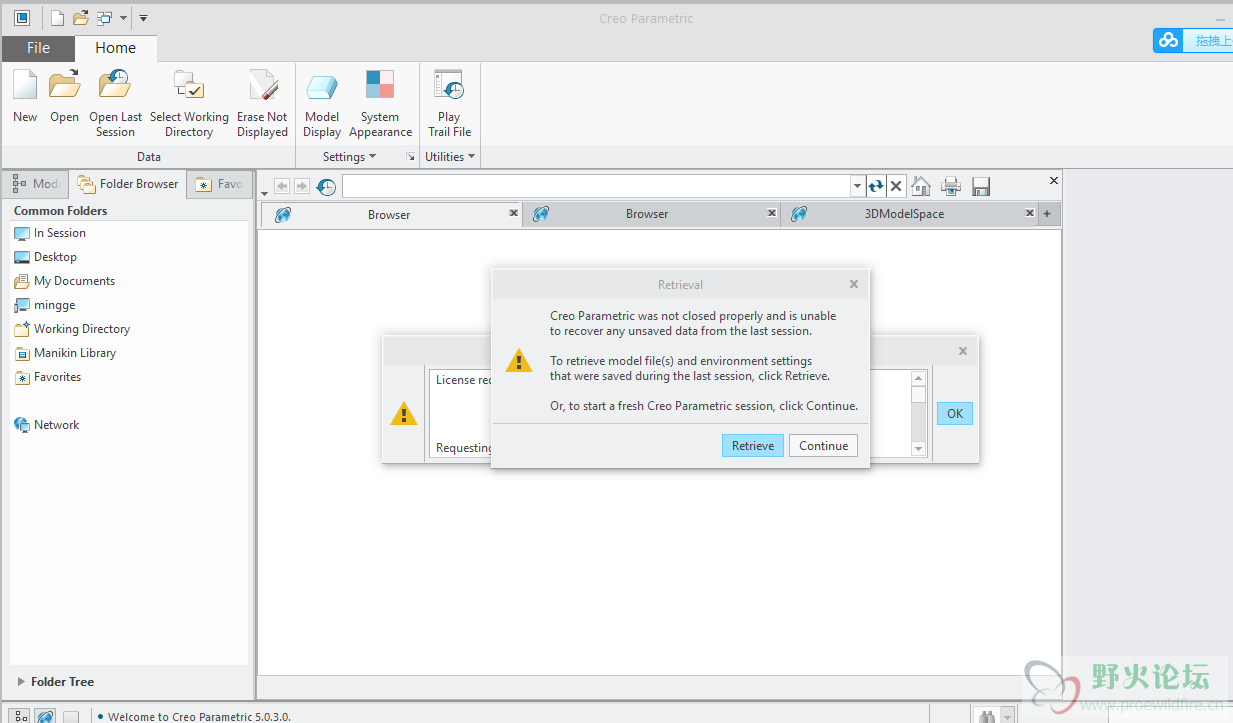Open the binoculars search dropdown arrow

pyautogui.click(x=1007, y=716)
